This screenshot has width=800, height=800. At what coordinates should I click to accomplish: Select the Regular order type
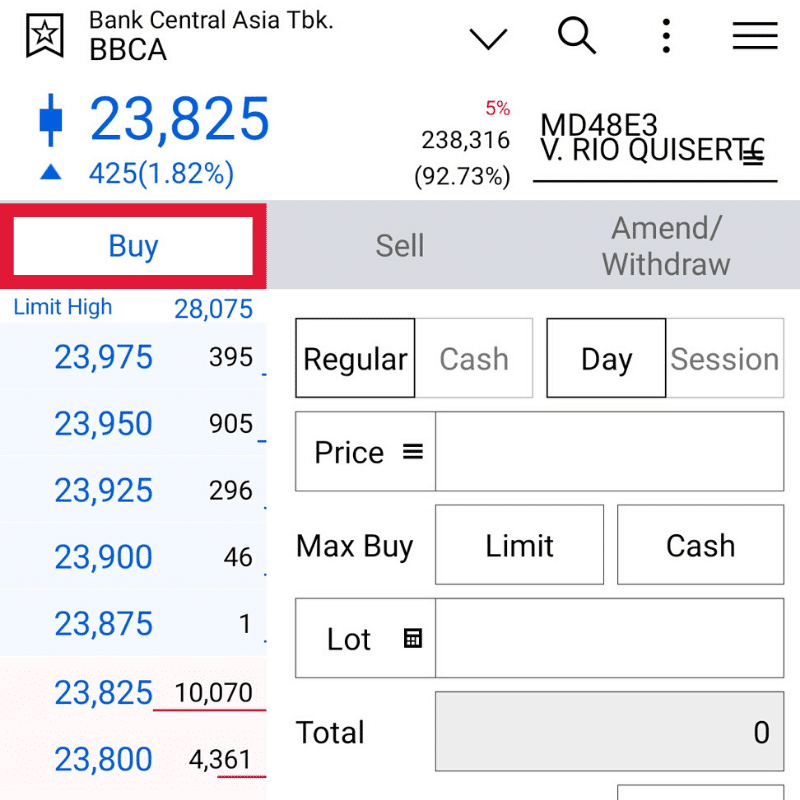point(355,358)
